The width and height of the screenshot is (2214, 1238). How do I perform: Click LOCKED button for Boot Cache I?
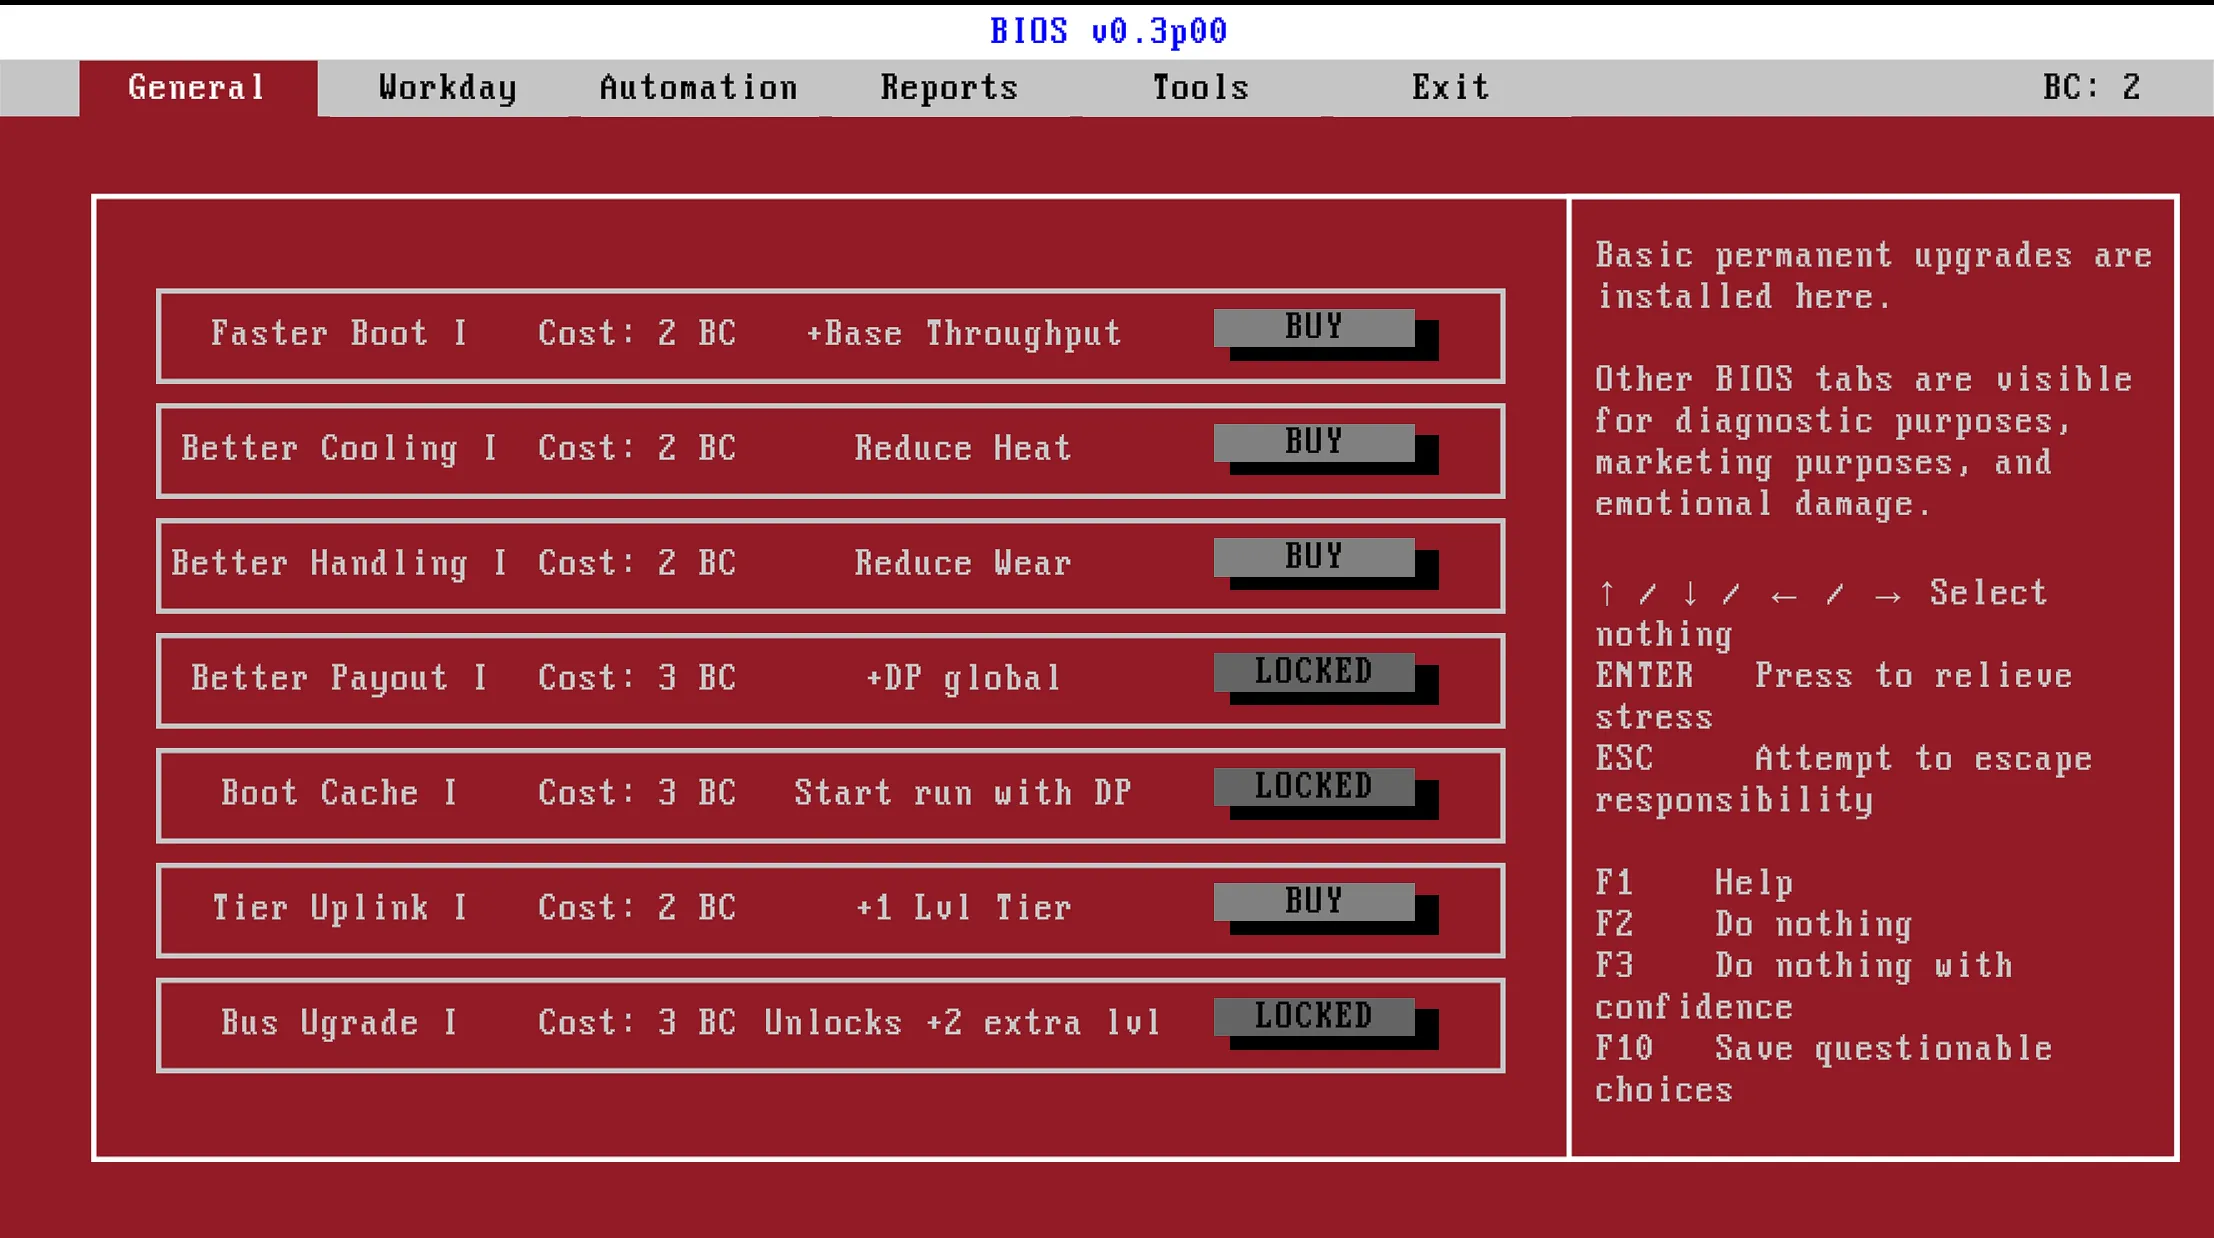coord(1314,788)
